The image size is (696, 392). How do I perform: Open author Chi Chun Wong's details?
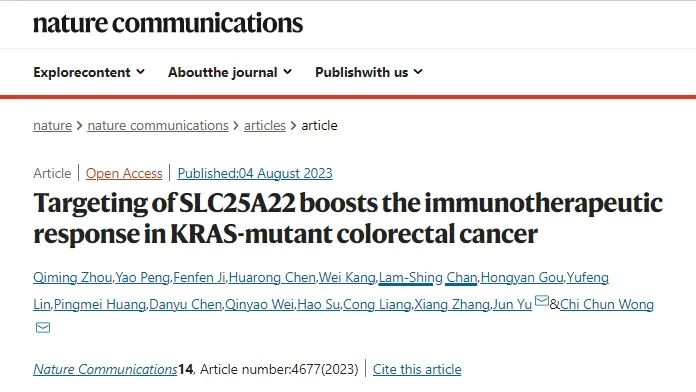607,305
